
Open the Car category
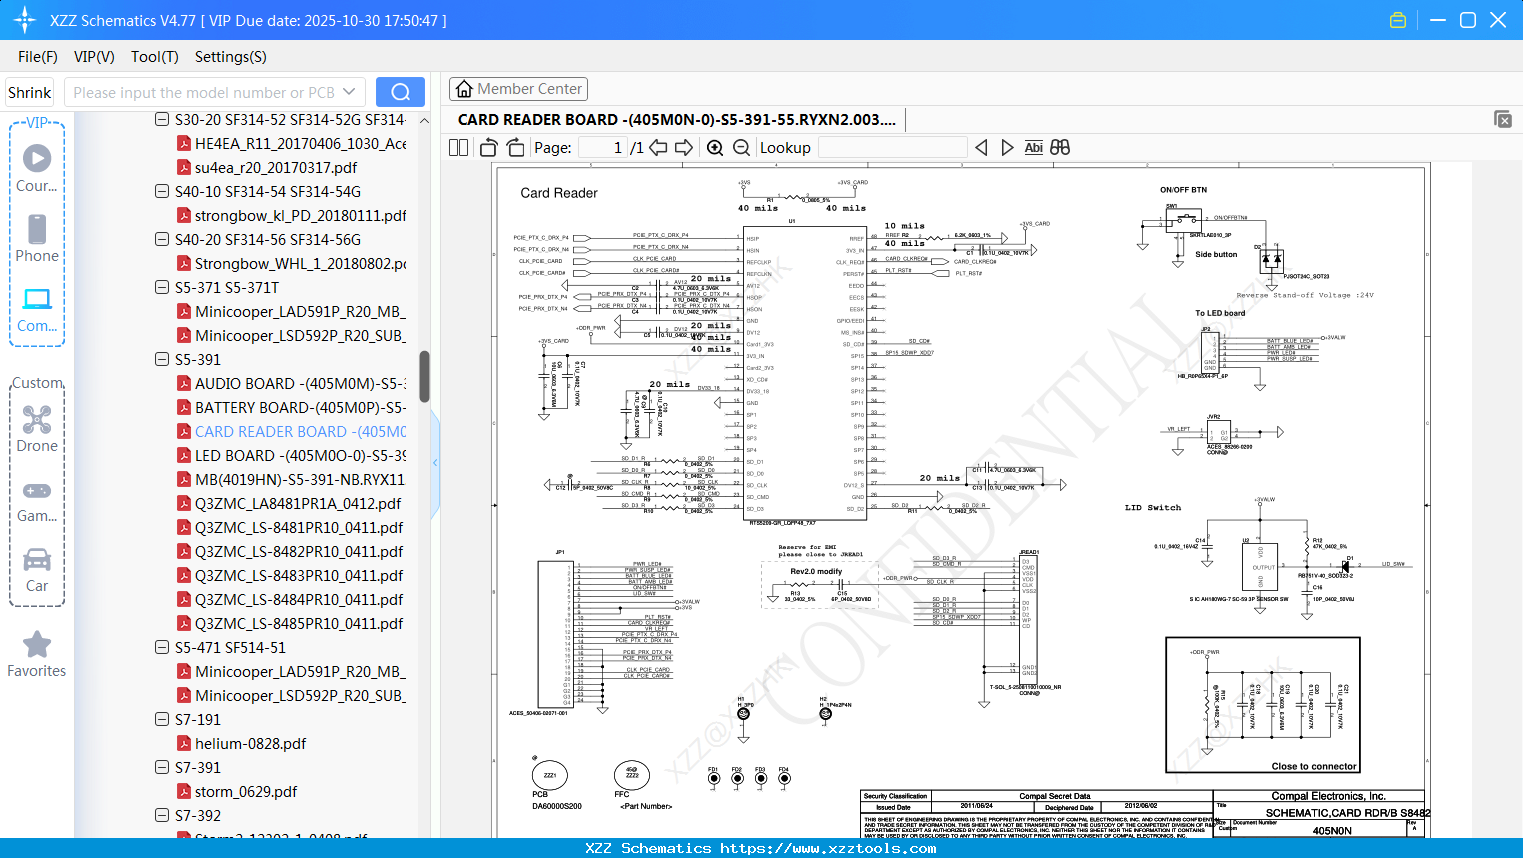[x=37, y=570]
